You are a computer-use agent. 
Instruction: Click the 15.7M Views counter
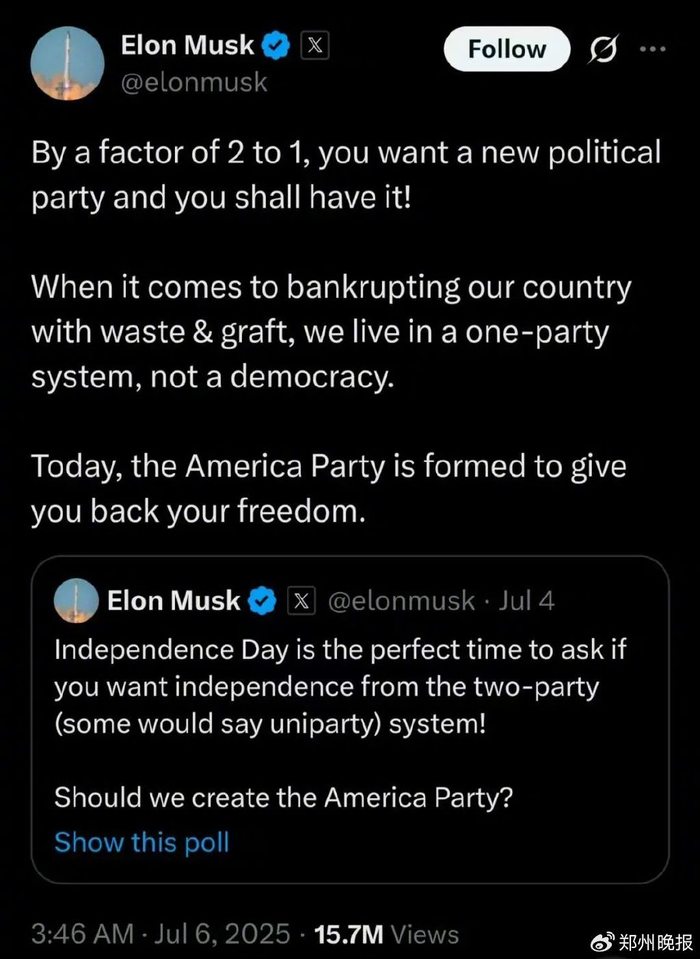386,934
